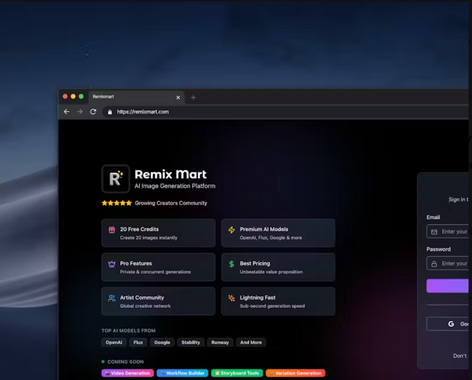Close the Remixmart tab with its X
This screenshot has width=472, height=380.
(178, 97)
